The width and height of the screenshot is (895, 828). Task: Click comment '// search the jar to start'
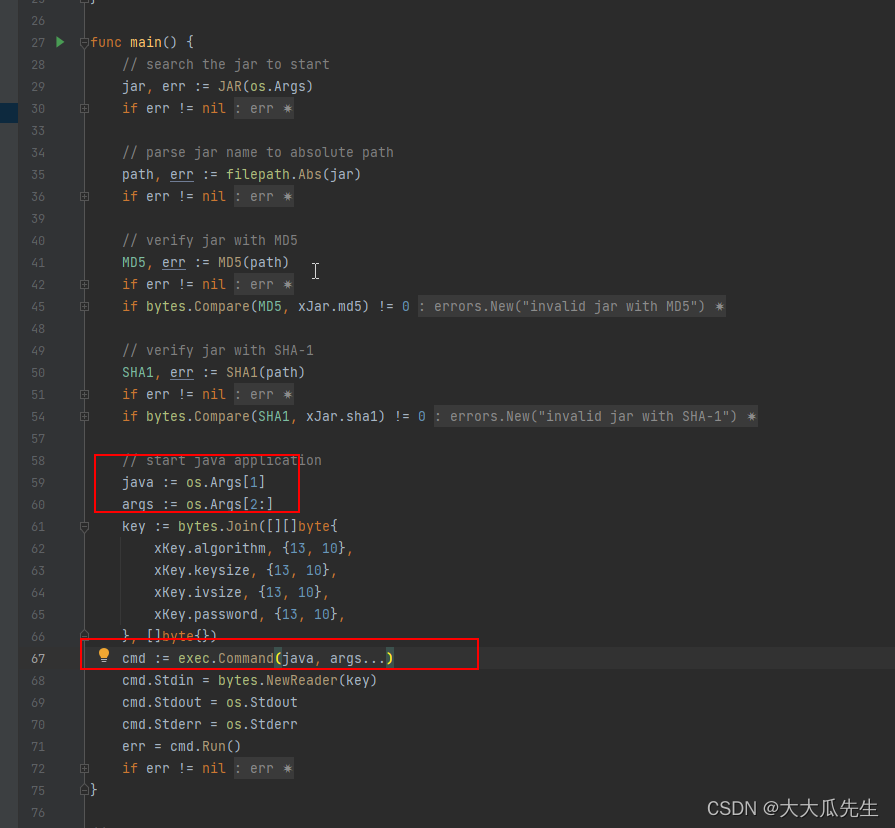pyautogui.click(x=226, y=64)
